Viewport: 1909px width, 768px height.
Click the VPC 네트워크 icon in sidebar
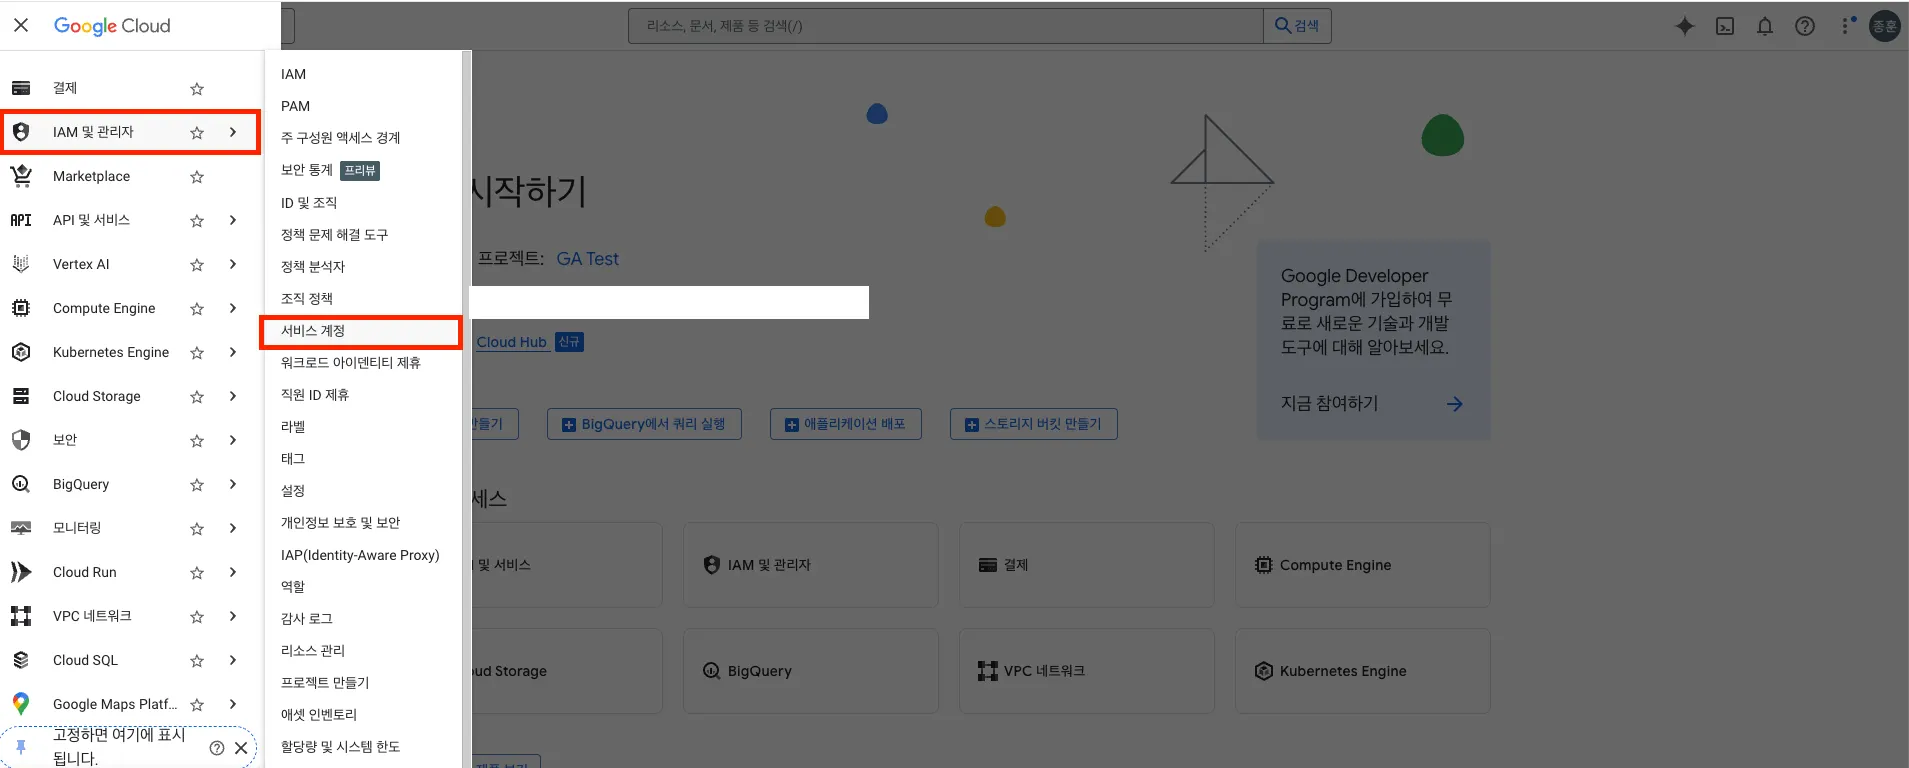pos(21,616)
